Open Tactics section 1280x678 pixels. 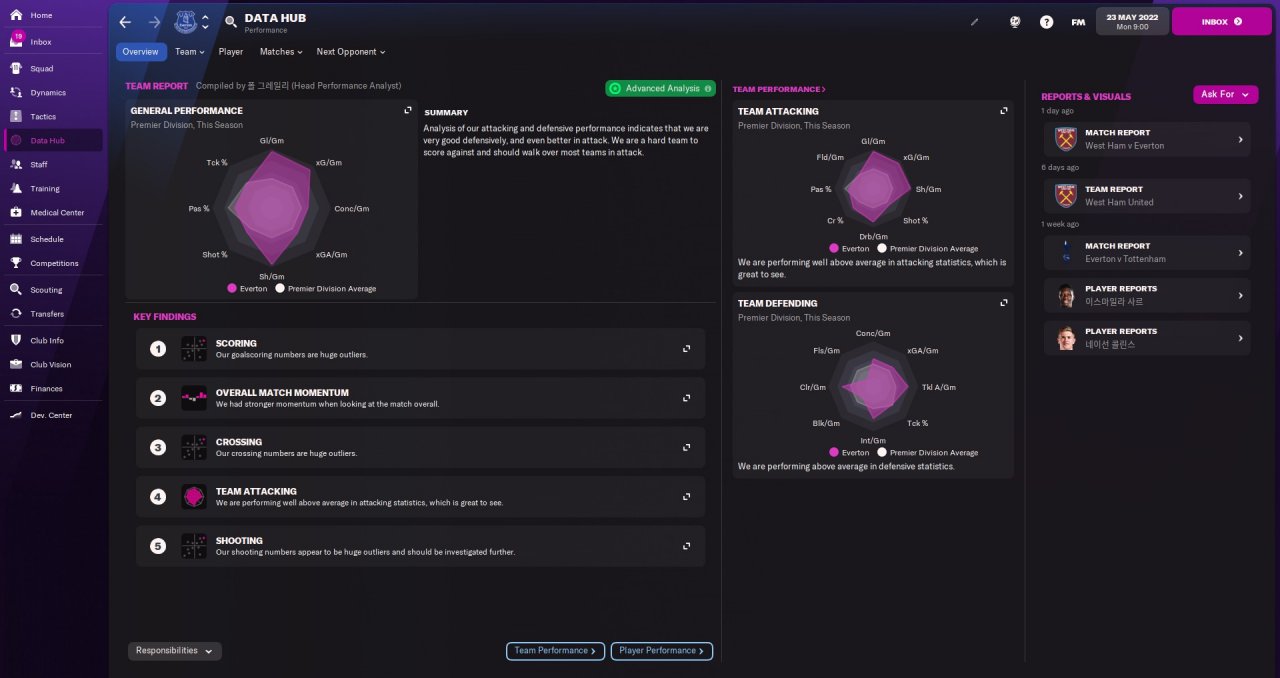52,117
